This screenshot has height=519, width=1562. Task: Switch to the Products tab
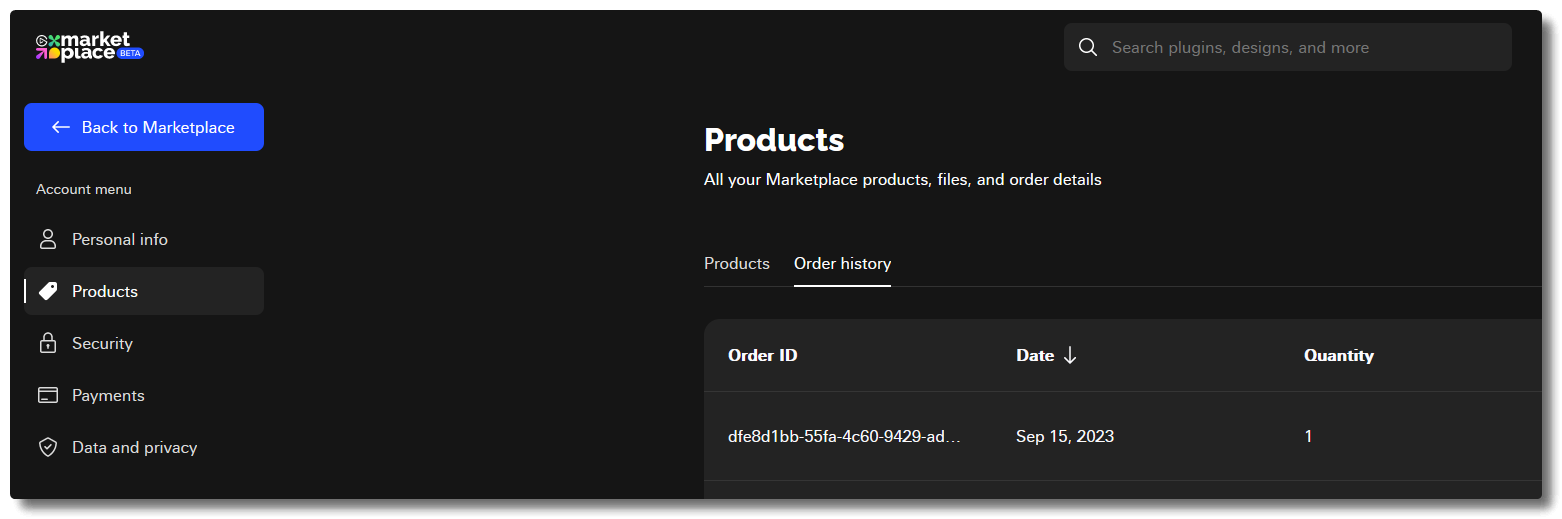pyautogui.click(x=737, y=263)
